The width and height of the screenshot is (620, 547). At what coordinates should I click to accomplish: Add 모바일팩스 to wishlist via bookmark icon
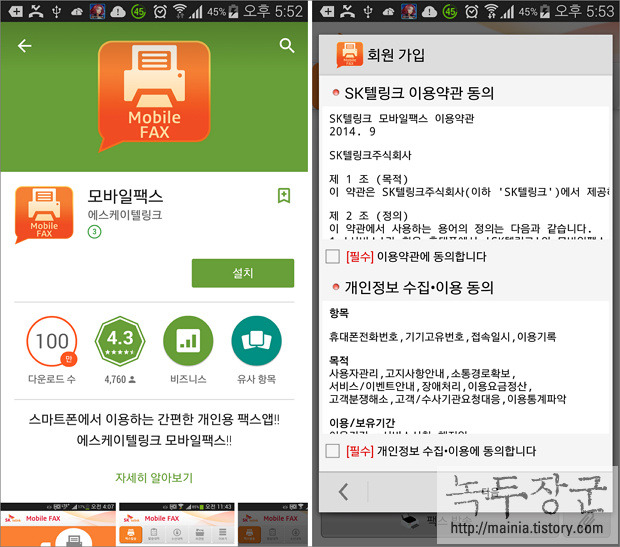284,195
